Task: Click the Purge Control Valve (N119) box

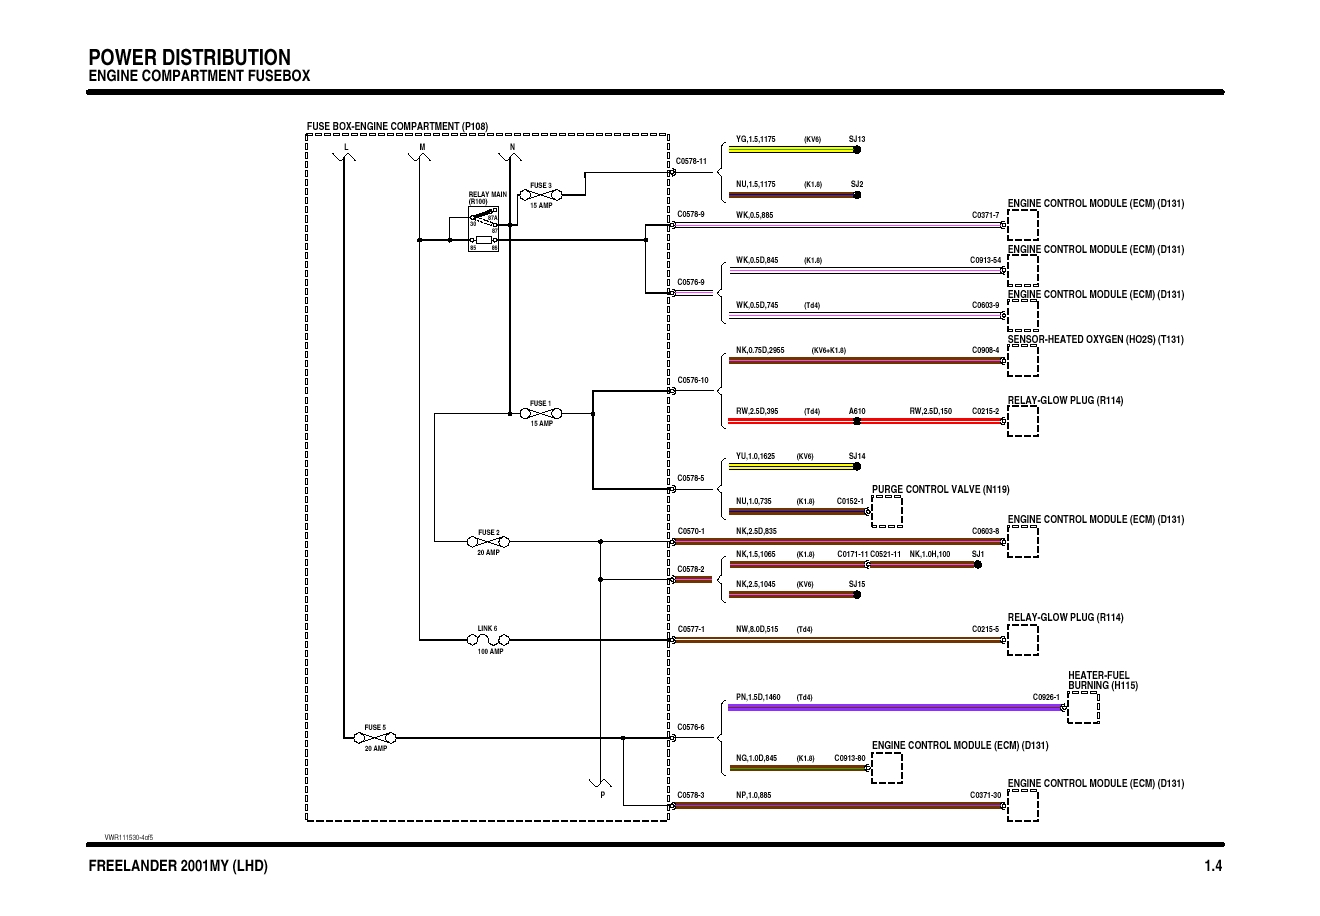Action: (887, 511)
